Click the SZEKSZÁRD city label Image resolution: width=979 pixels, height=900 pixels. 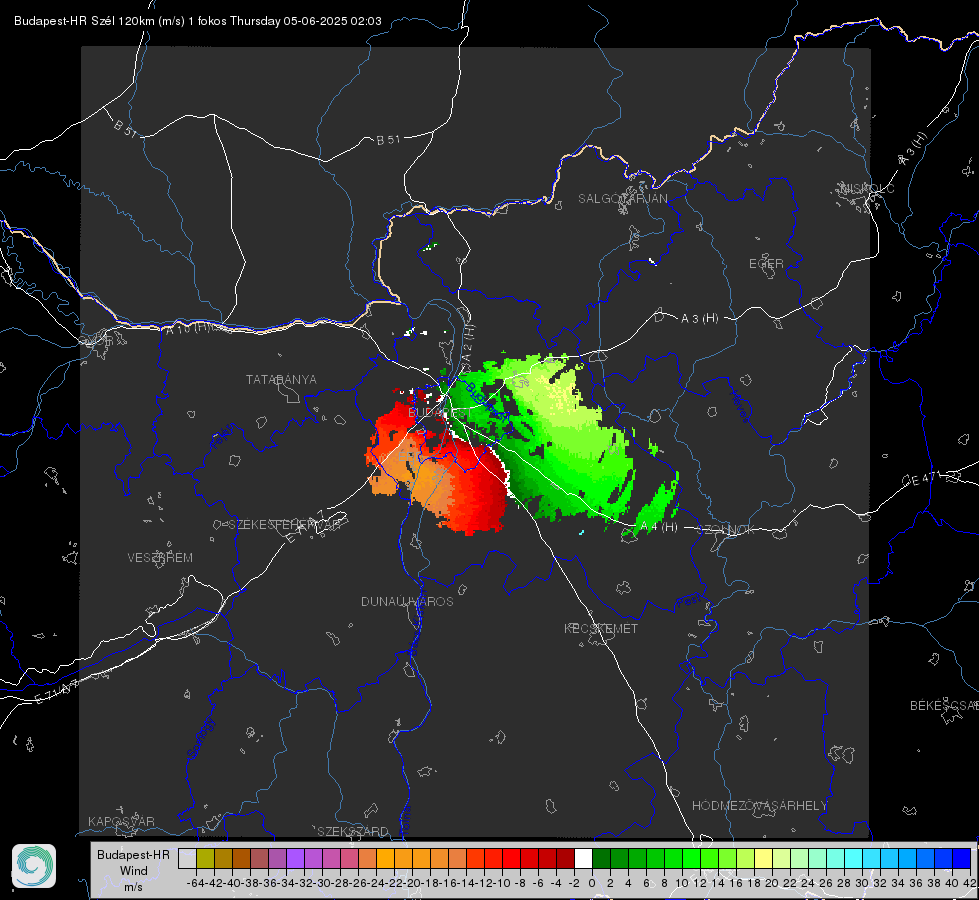(x=353, y=831)
